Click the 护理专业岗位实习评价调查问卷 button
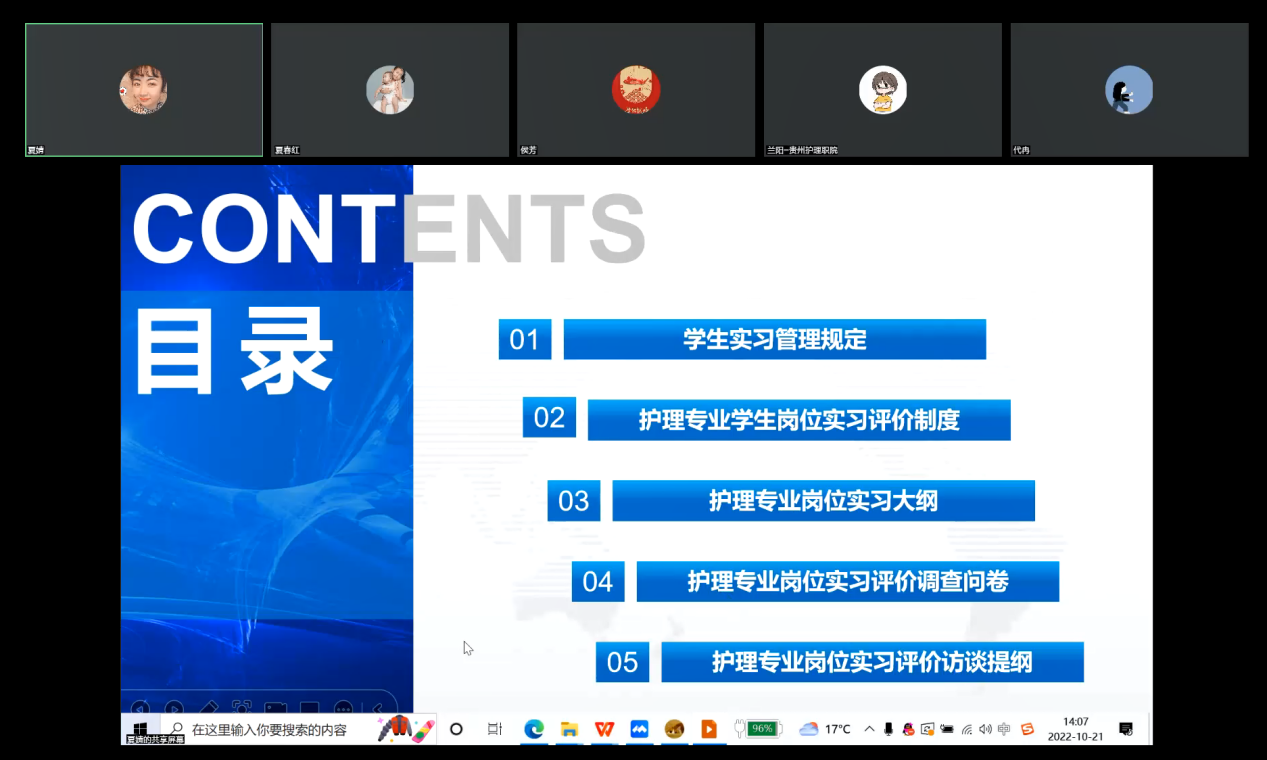This screenshot has height=760, width=1267. tap(847, 581)
